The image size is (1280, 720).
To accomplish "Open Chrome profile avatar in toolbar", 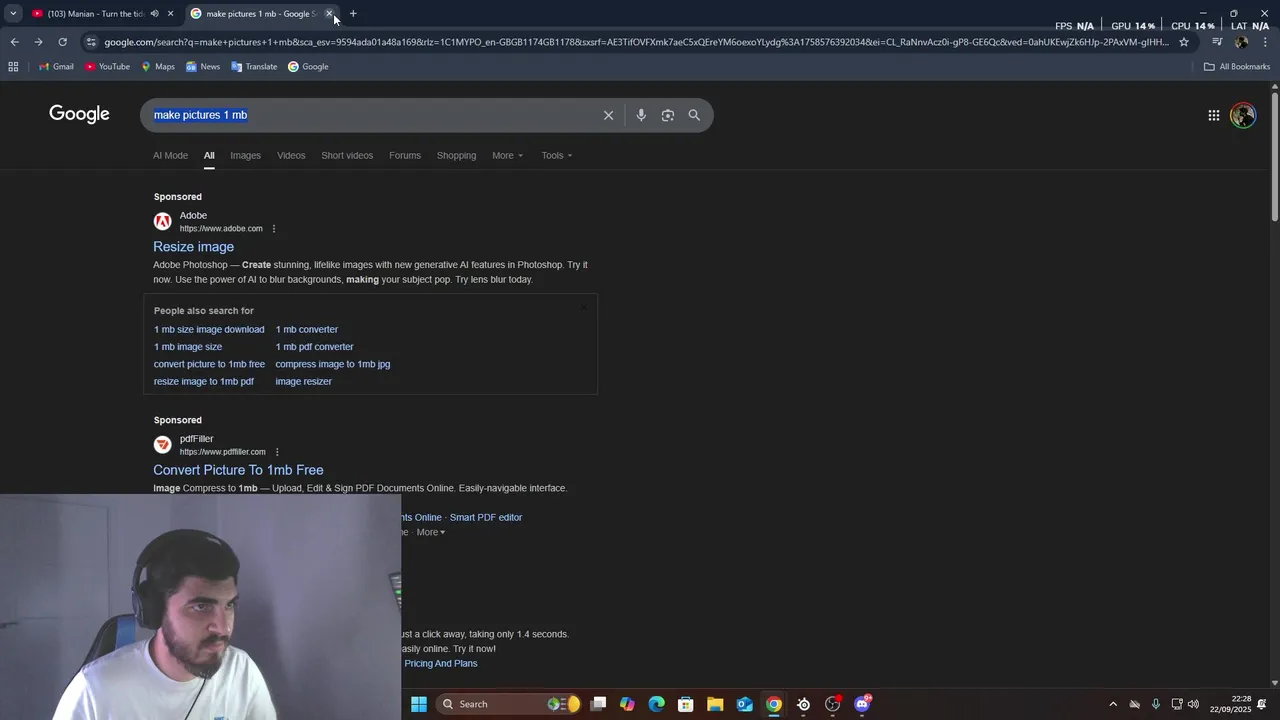I will pyautogui.click(x=1241, y=42).
